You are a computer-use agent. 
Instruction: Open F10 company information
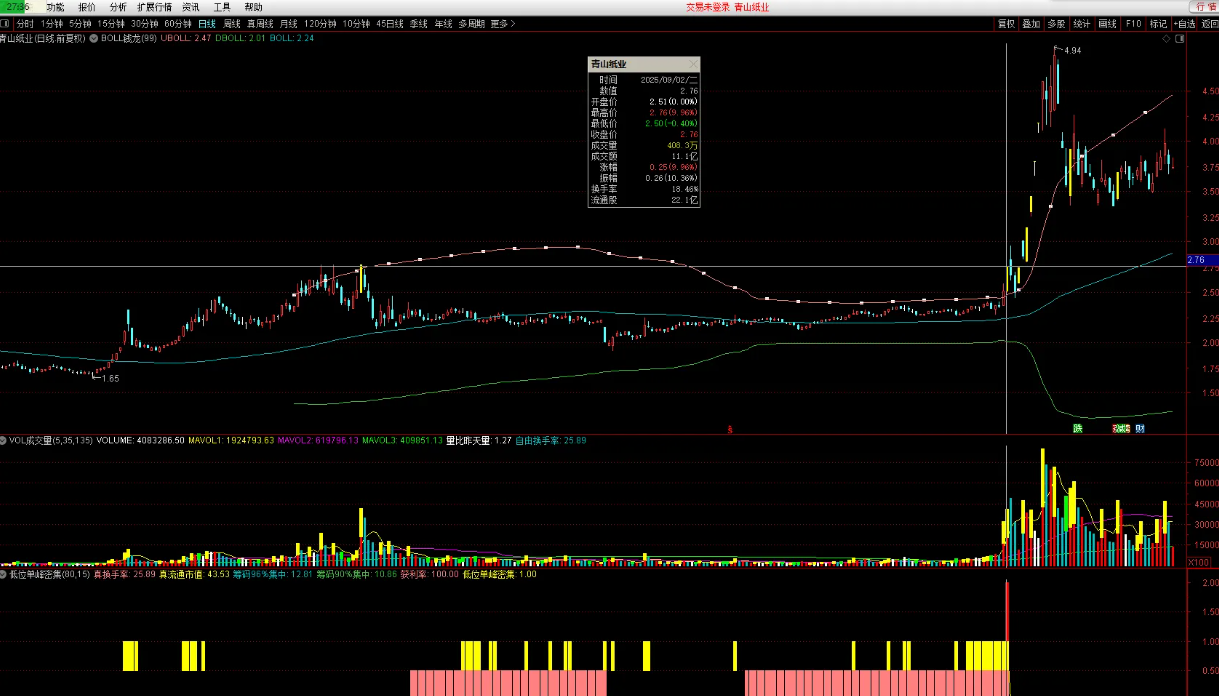tap(1133, 23)
